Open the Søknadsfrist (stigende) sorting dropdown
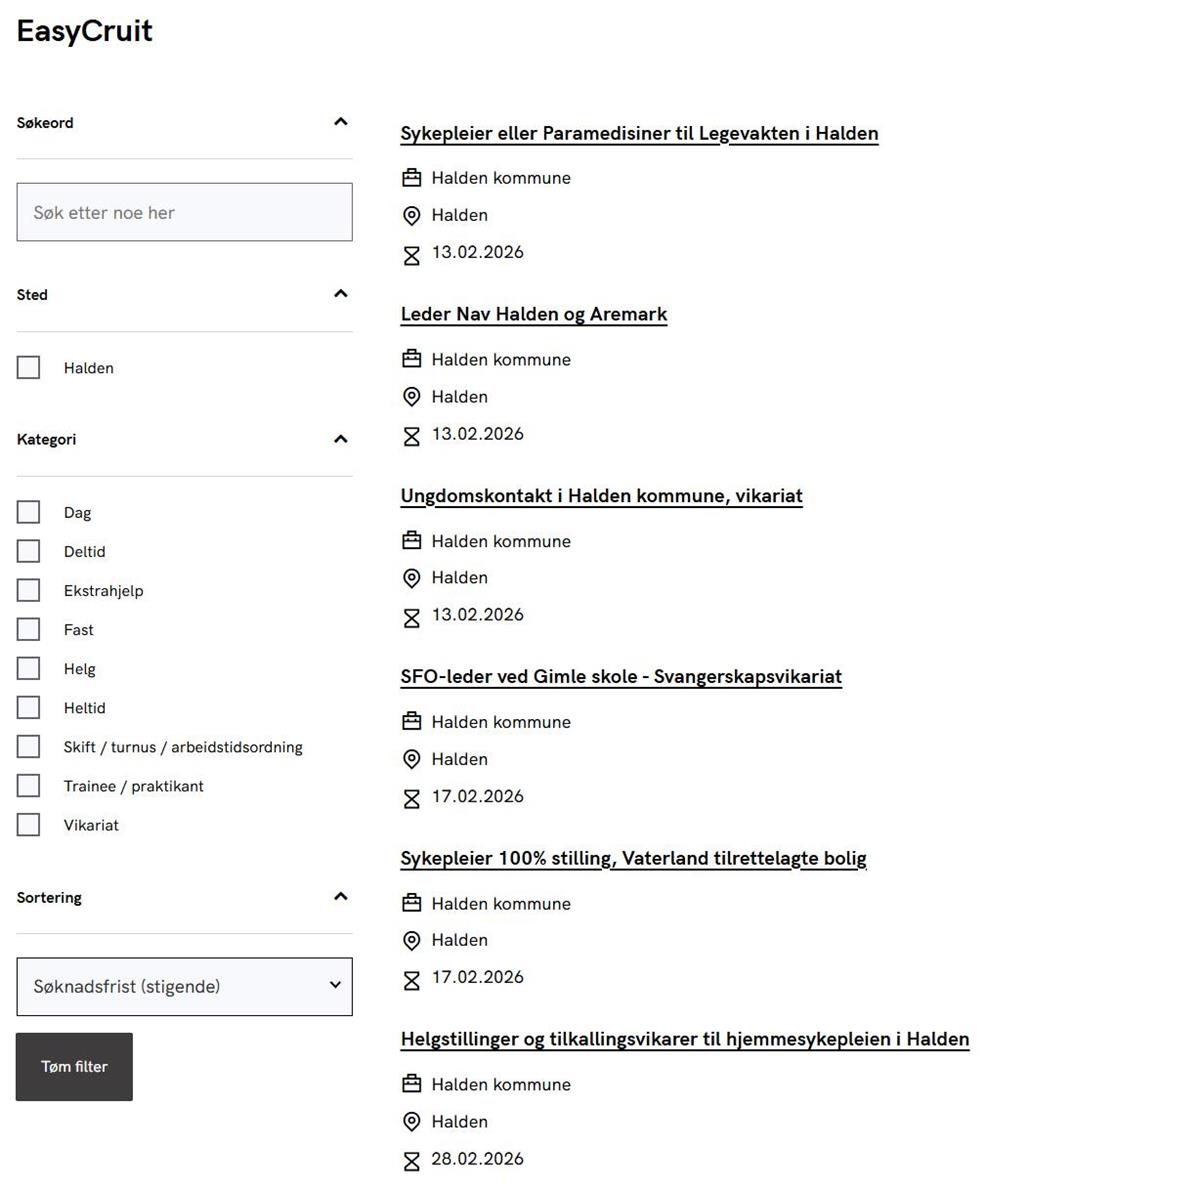1200x1191 pixels. click(x=184, y=987)
